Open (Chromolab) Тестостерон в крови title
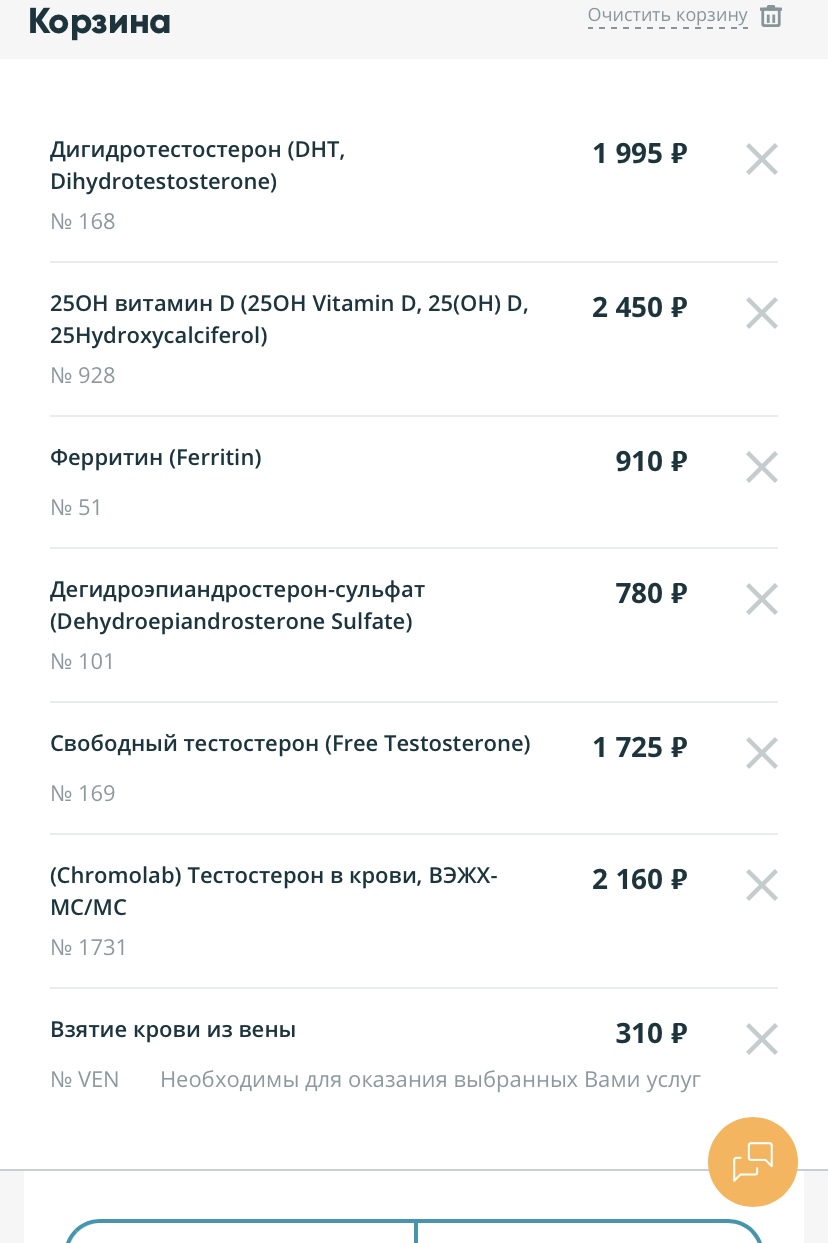Viewport: 828px width, 1243px height. coord(273,892)
